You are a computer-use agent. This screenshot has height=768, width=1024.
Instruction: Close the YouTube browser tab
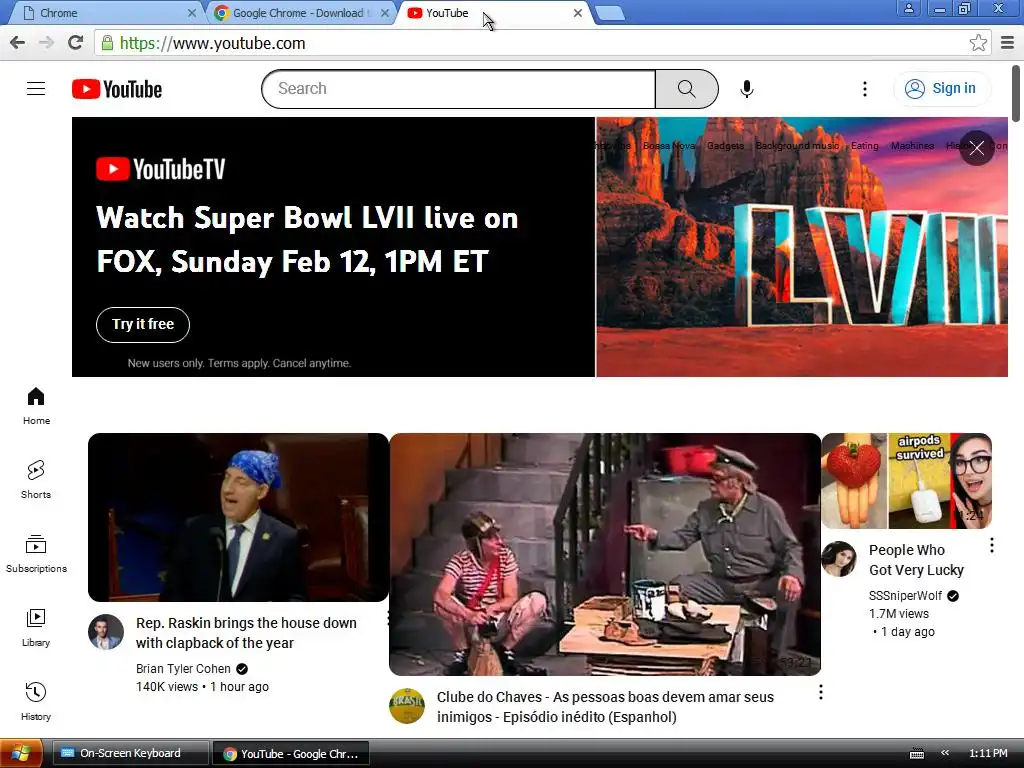577,13
